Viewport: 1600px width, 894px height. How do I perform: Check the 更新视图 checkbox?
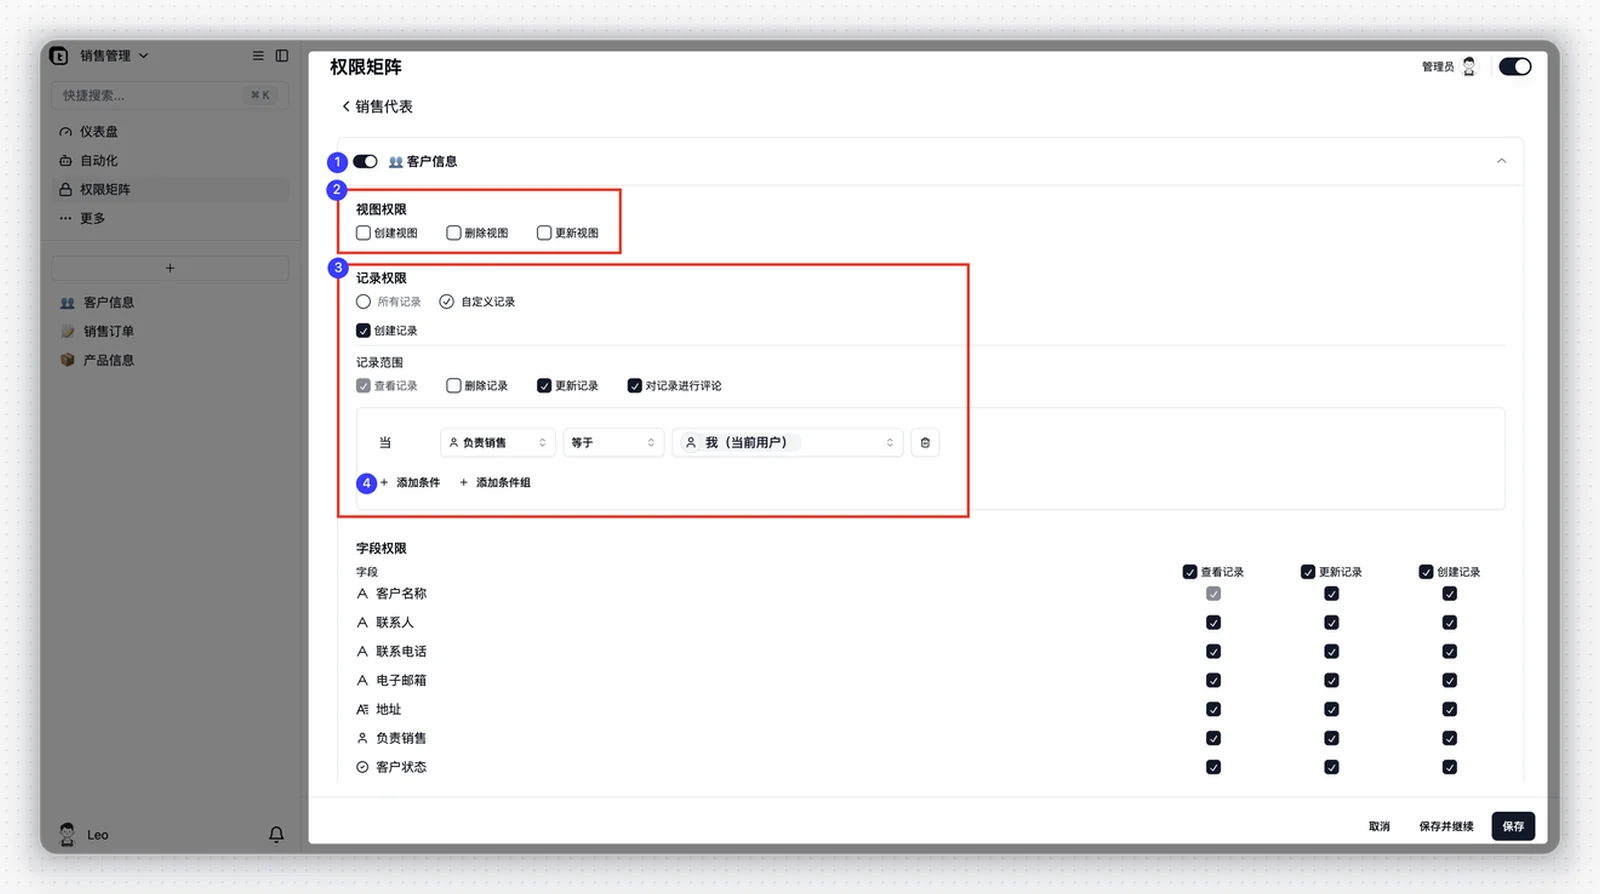click(x=544, y=233)
